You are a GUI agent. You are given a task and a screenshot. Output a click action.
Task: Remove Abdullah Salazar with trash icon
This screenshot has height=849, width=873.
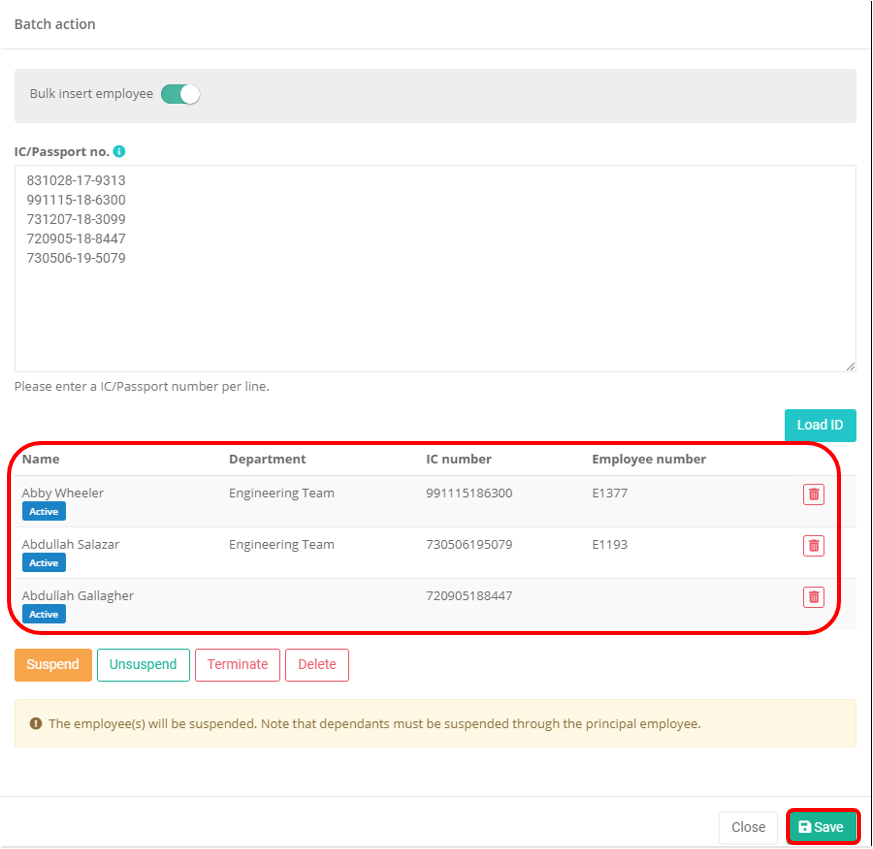coord(813,545)
